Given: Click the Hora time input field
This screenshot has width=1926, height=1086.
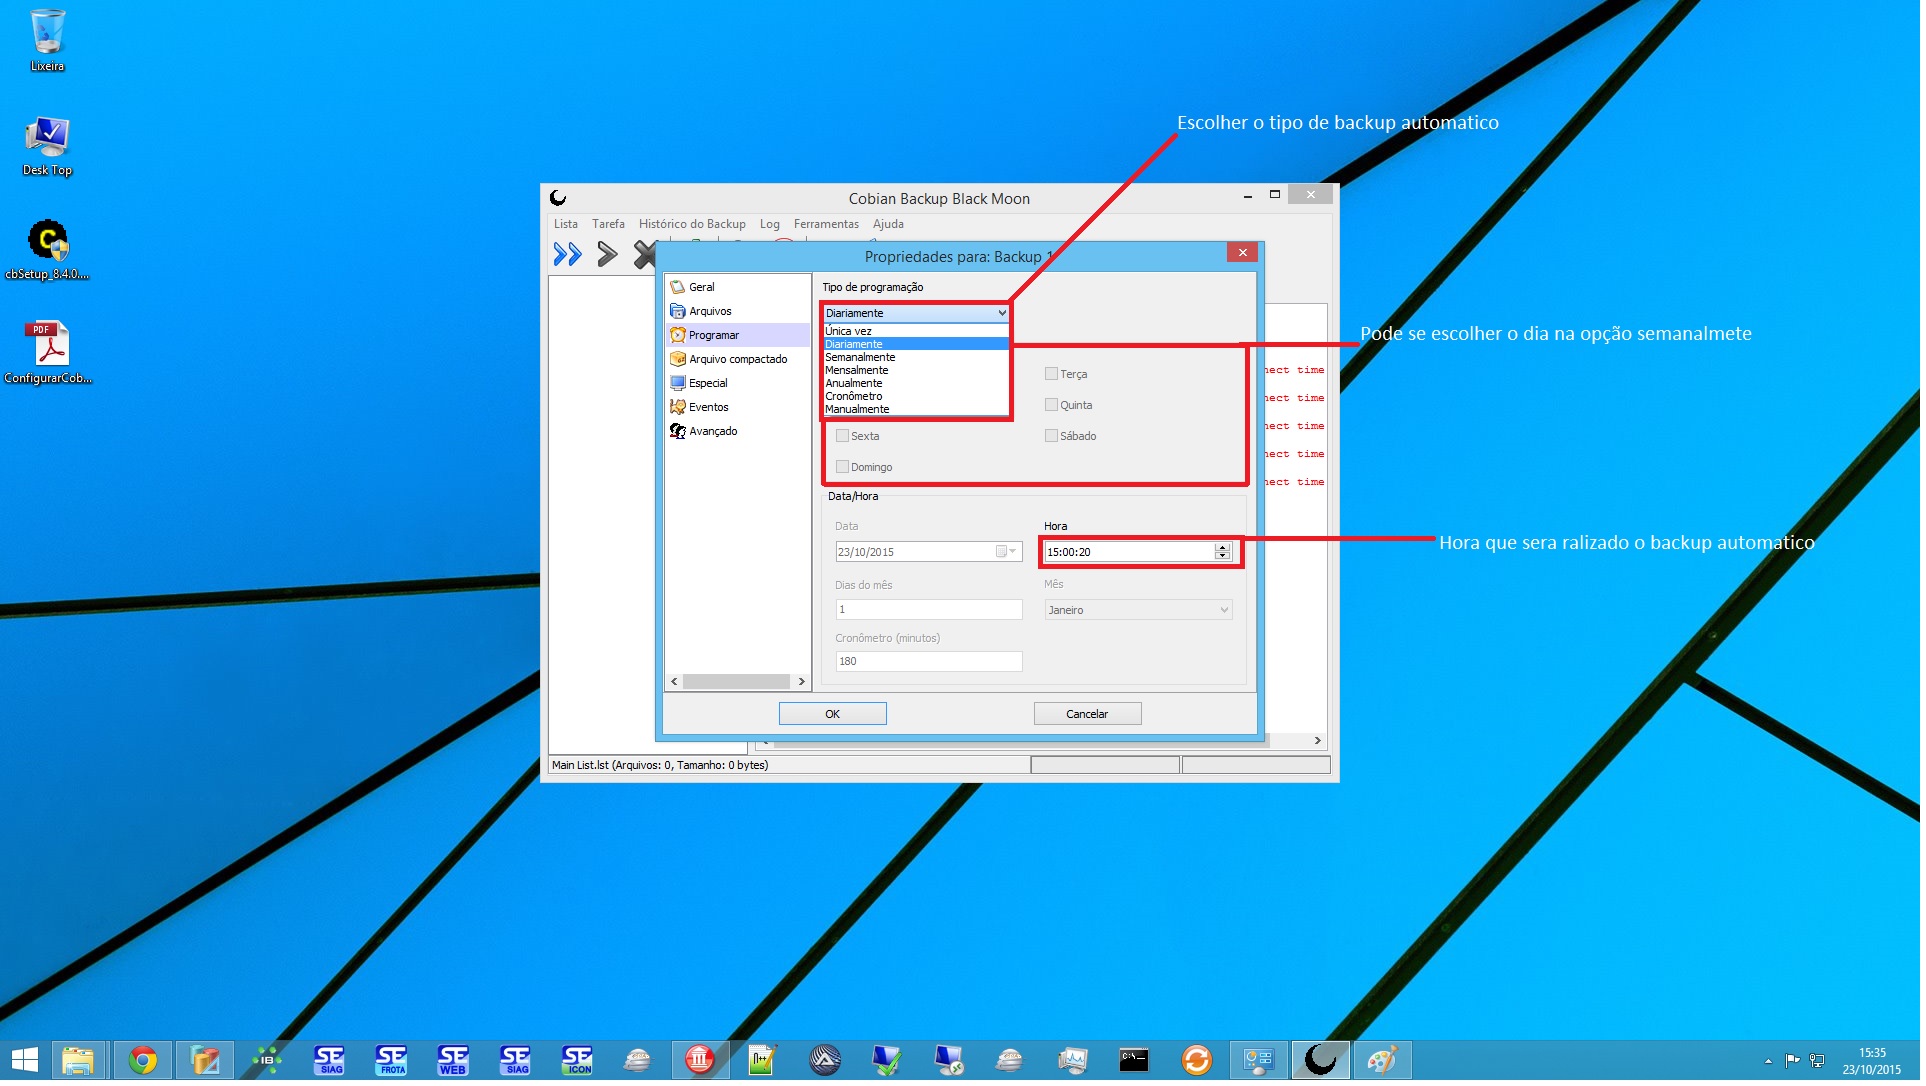Looking at the screenshot, I should (x=1130, y=553).
